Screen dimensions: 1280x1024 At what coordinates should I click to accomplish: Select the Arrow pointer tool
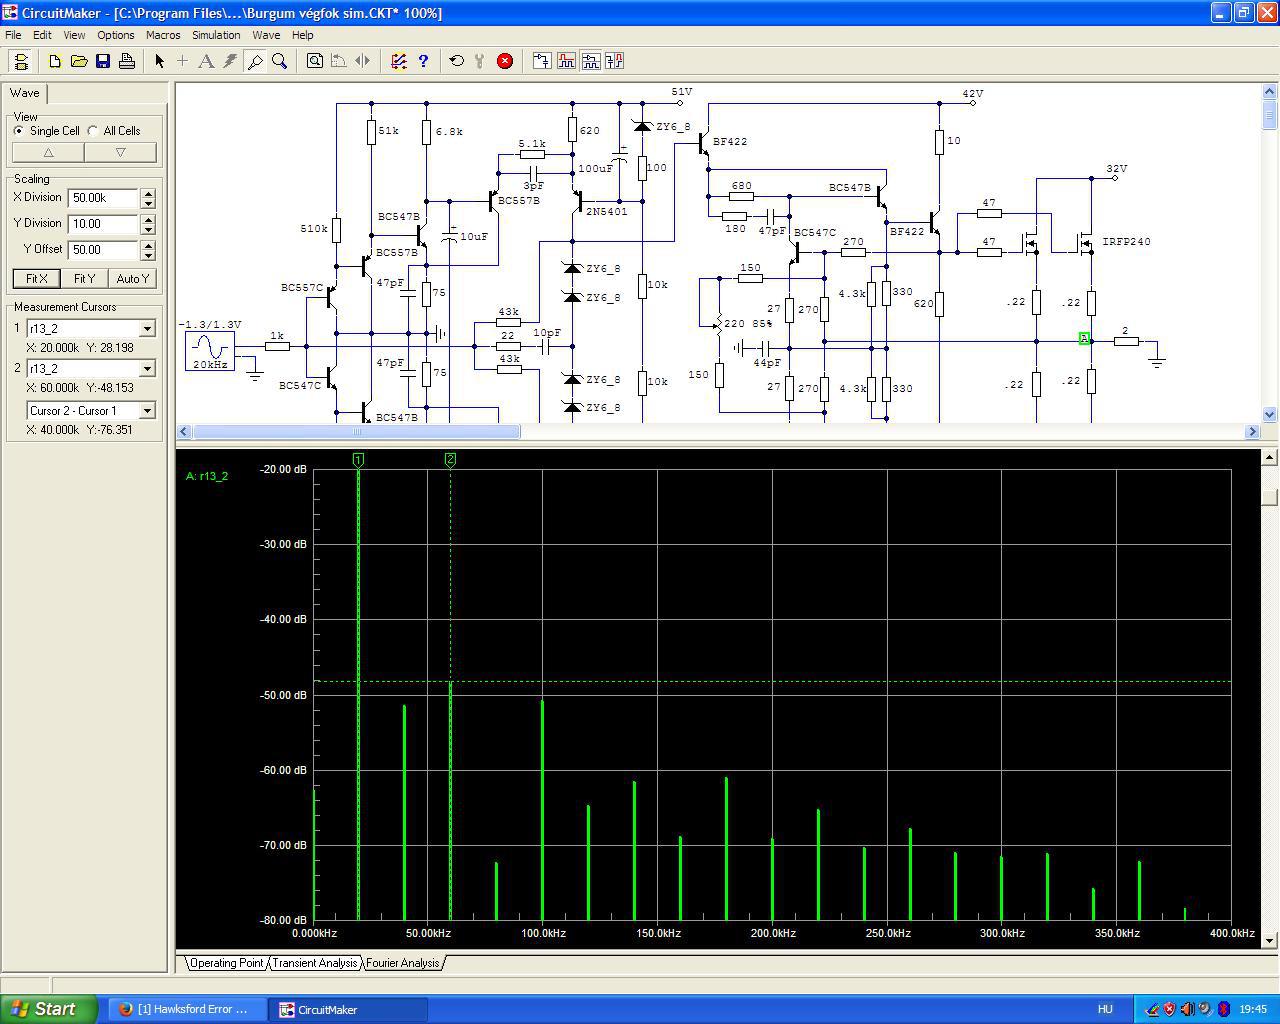click(159, 61)
